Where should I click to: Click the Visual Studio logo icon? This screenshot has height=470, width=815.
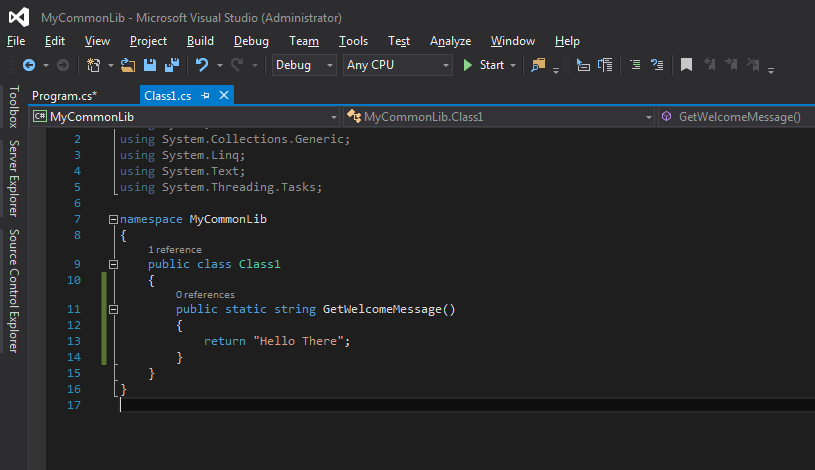pos(19,17)
